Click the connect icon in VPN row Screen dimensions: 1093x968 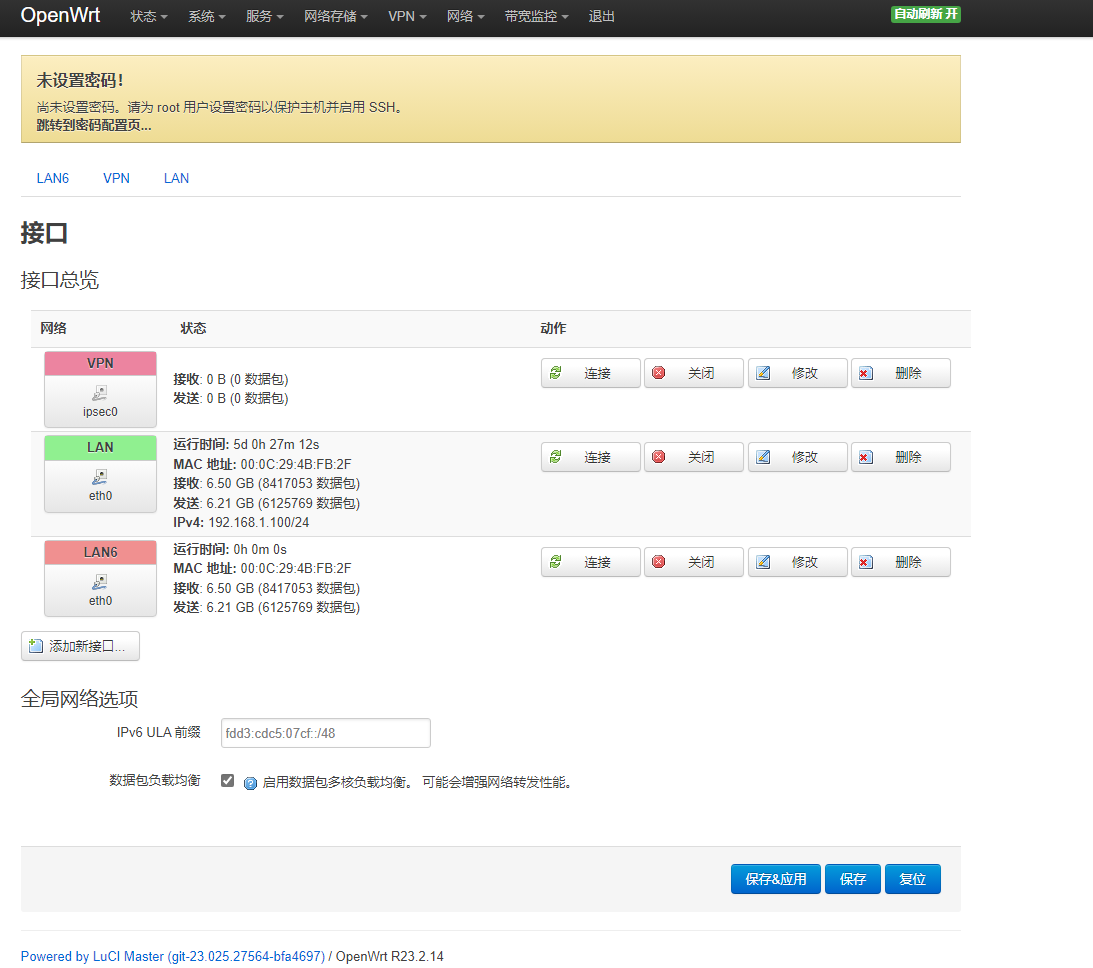(556, 373)
